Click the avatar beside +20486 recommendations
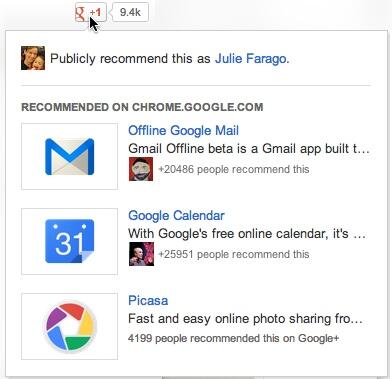 click(141, 169)
